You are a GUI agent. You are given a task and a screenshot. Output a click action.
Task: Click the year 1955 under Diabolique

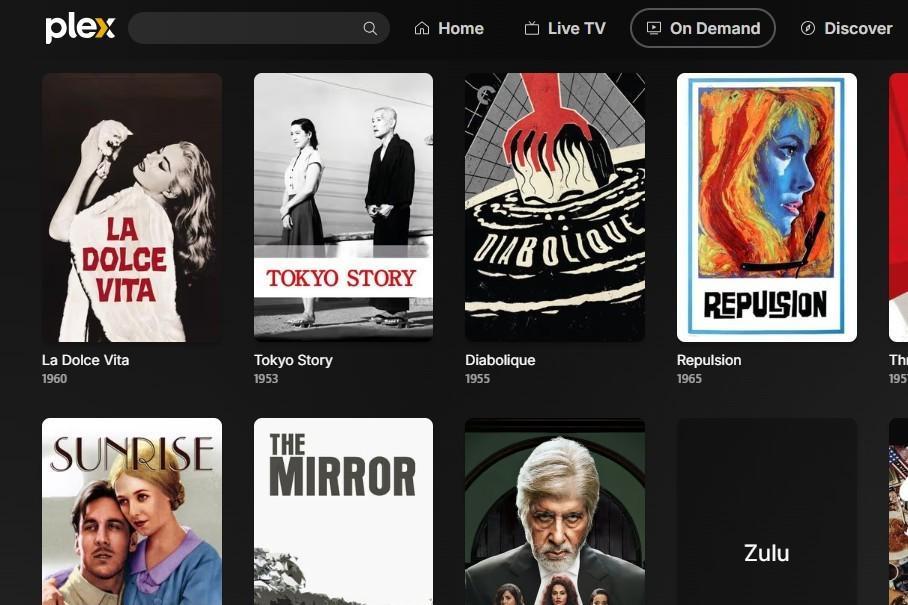coord(478,379)
